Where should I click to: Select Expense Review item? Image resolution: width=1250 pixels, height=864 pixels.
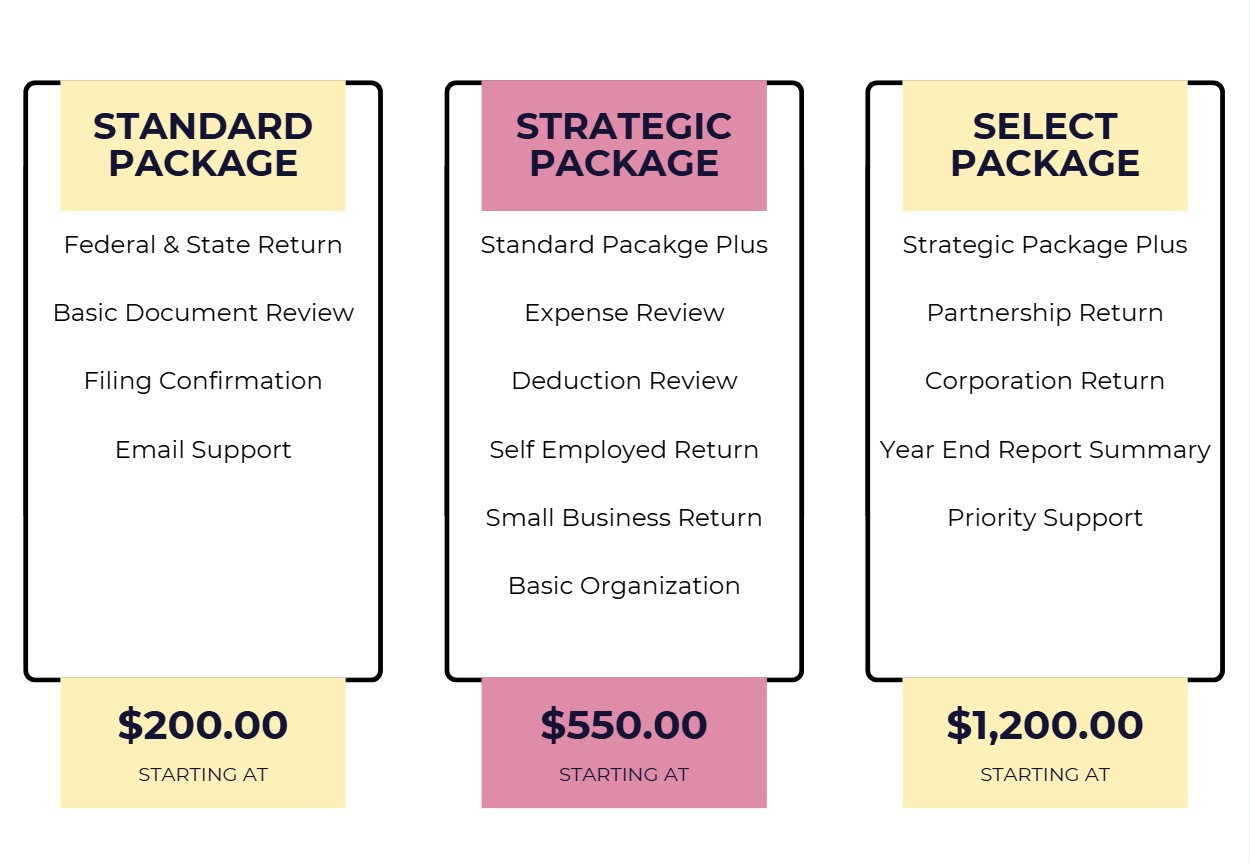[624, 313]
